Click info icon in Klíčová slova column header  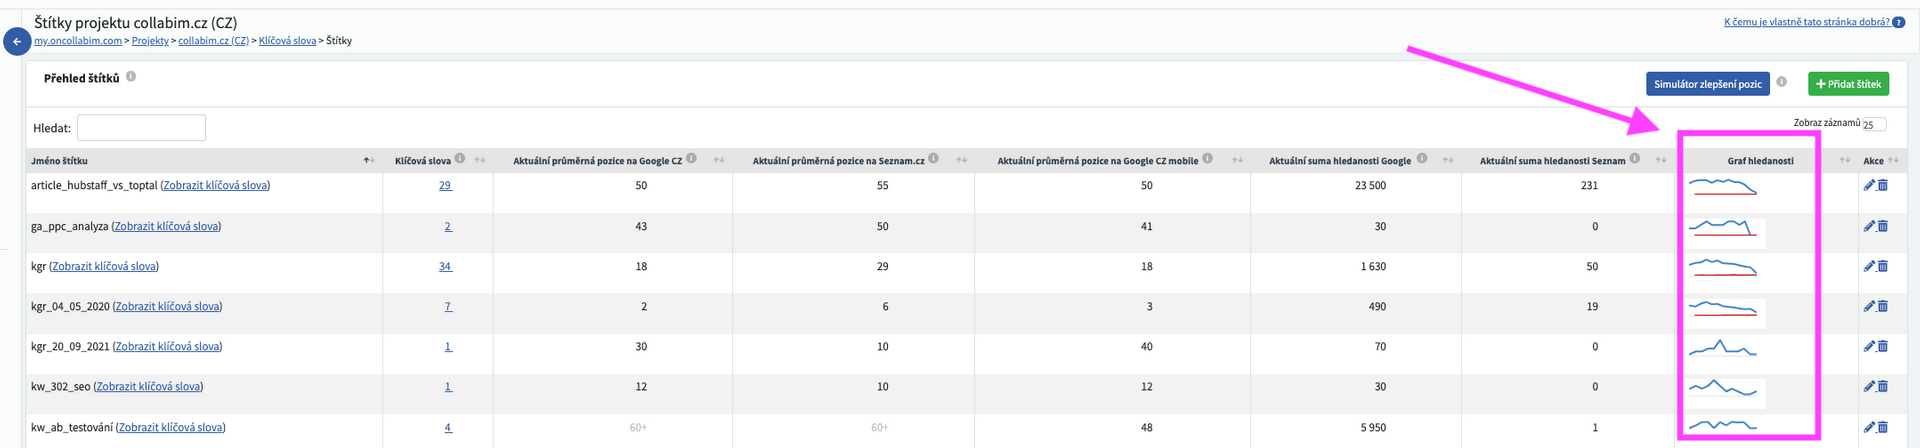tap(460, 158)
